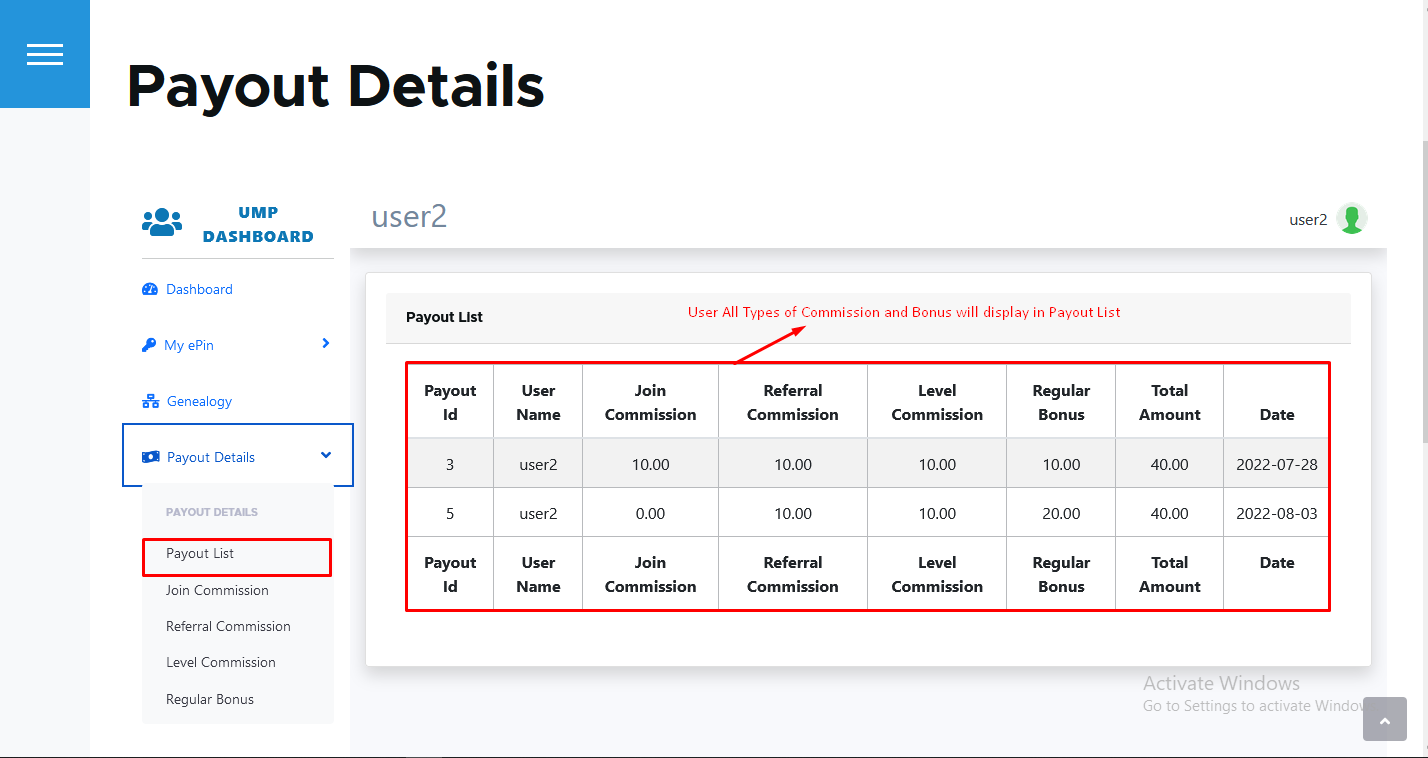This screenshot has height=758, width=1428.
Task: Go to the Referral Commission submenu page
Action: 228,626
